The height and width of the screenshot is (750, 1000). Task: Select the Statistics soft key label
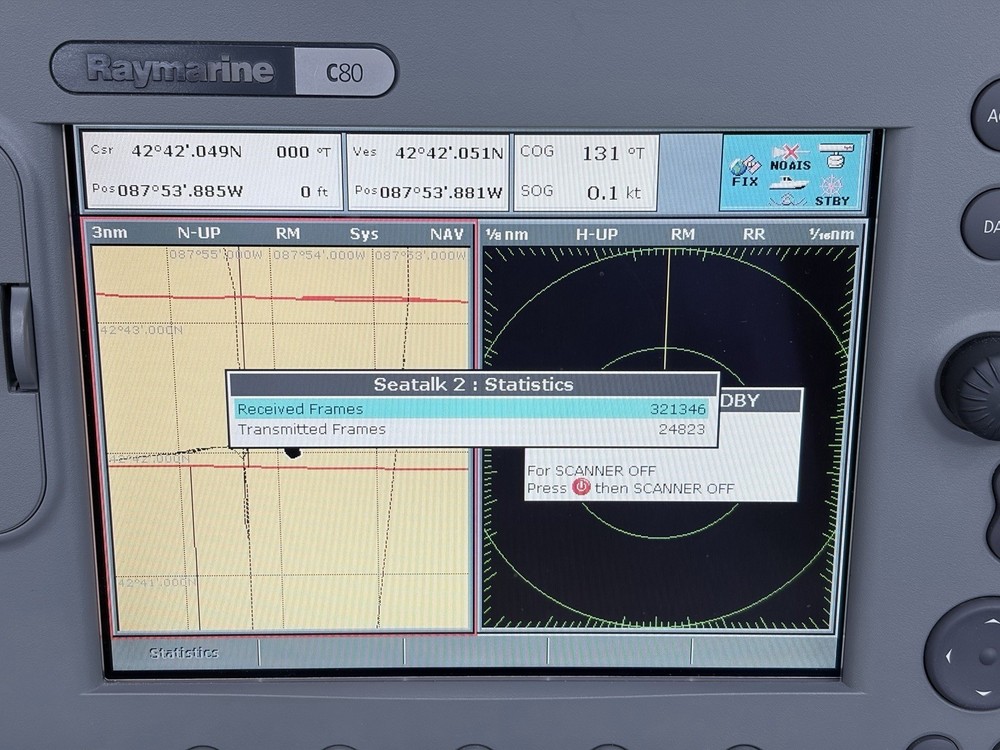tap(184, 652)
